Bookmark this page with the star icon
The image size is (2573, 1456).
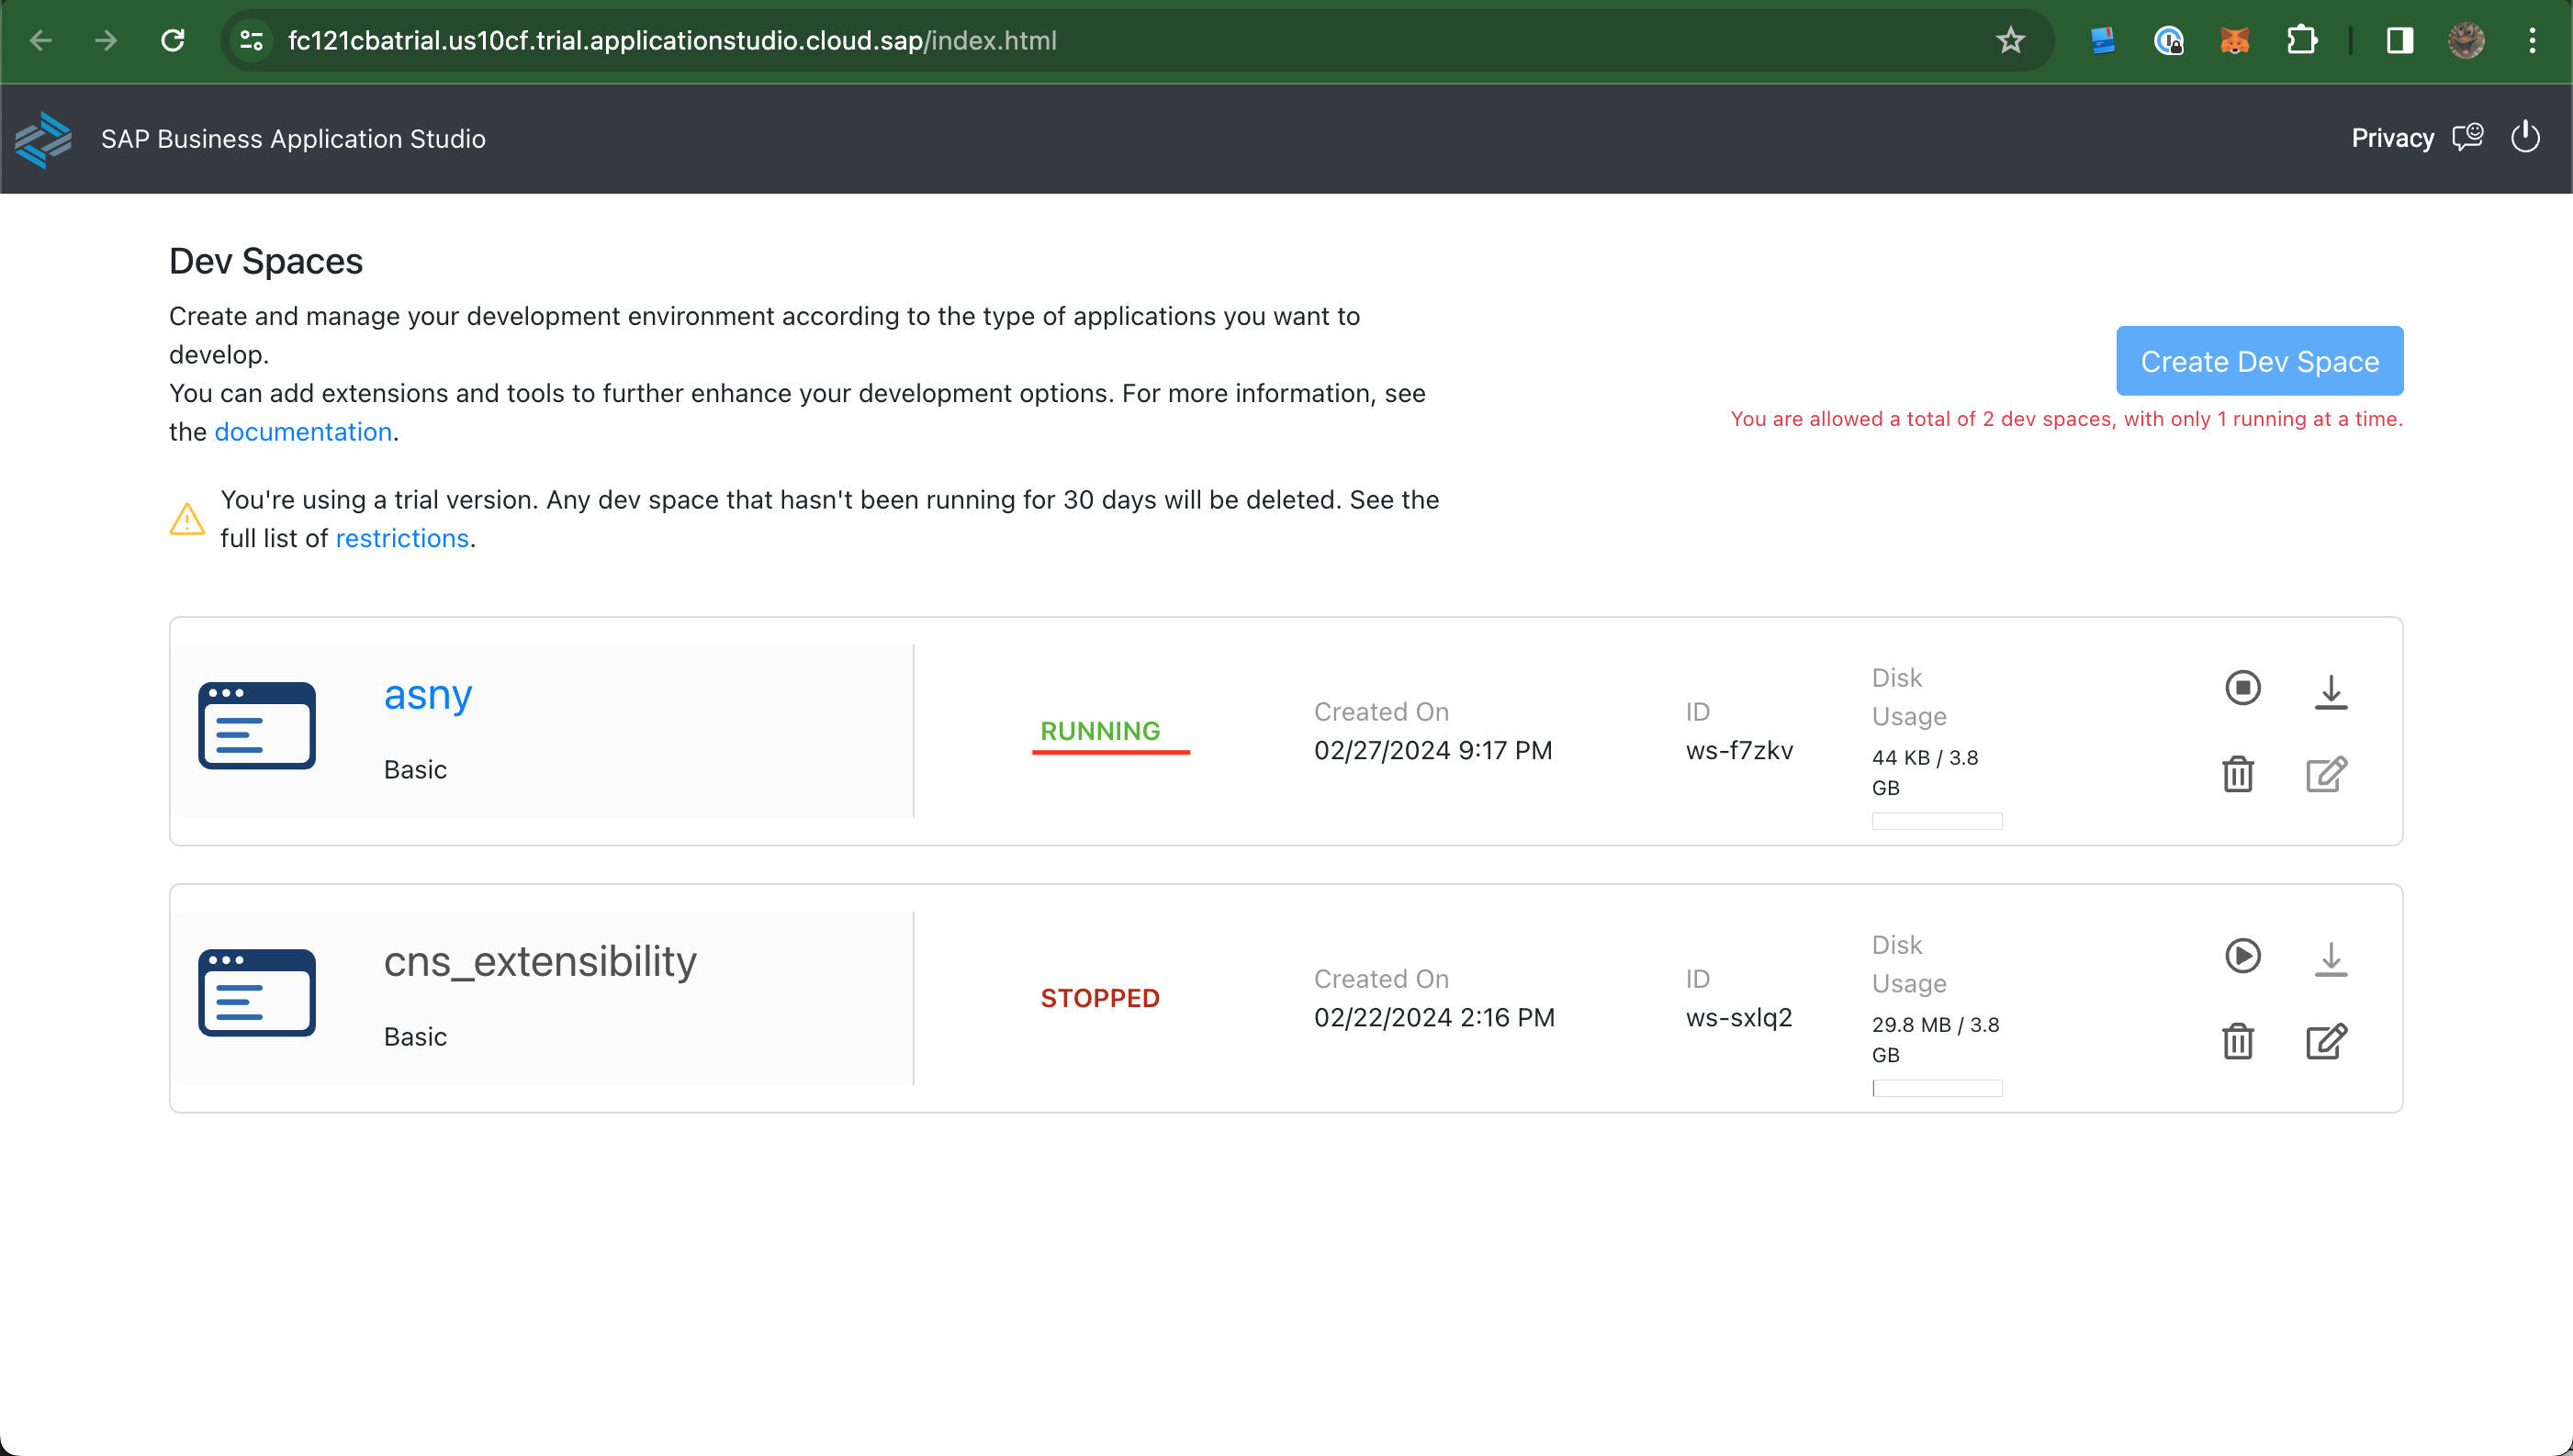tap(2010, 41)
